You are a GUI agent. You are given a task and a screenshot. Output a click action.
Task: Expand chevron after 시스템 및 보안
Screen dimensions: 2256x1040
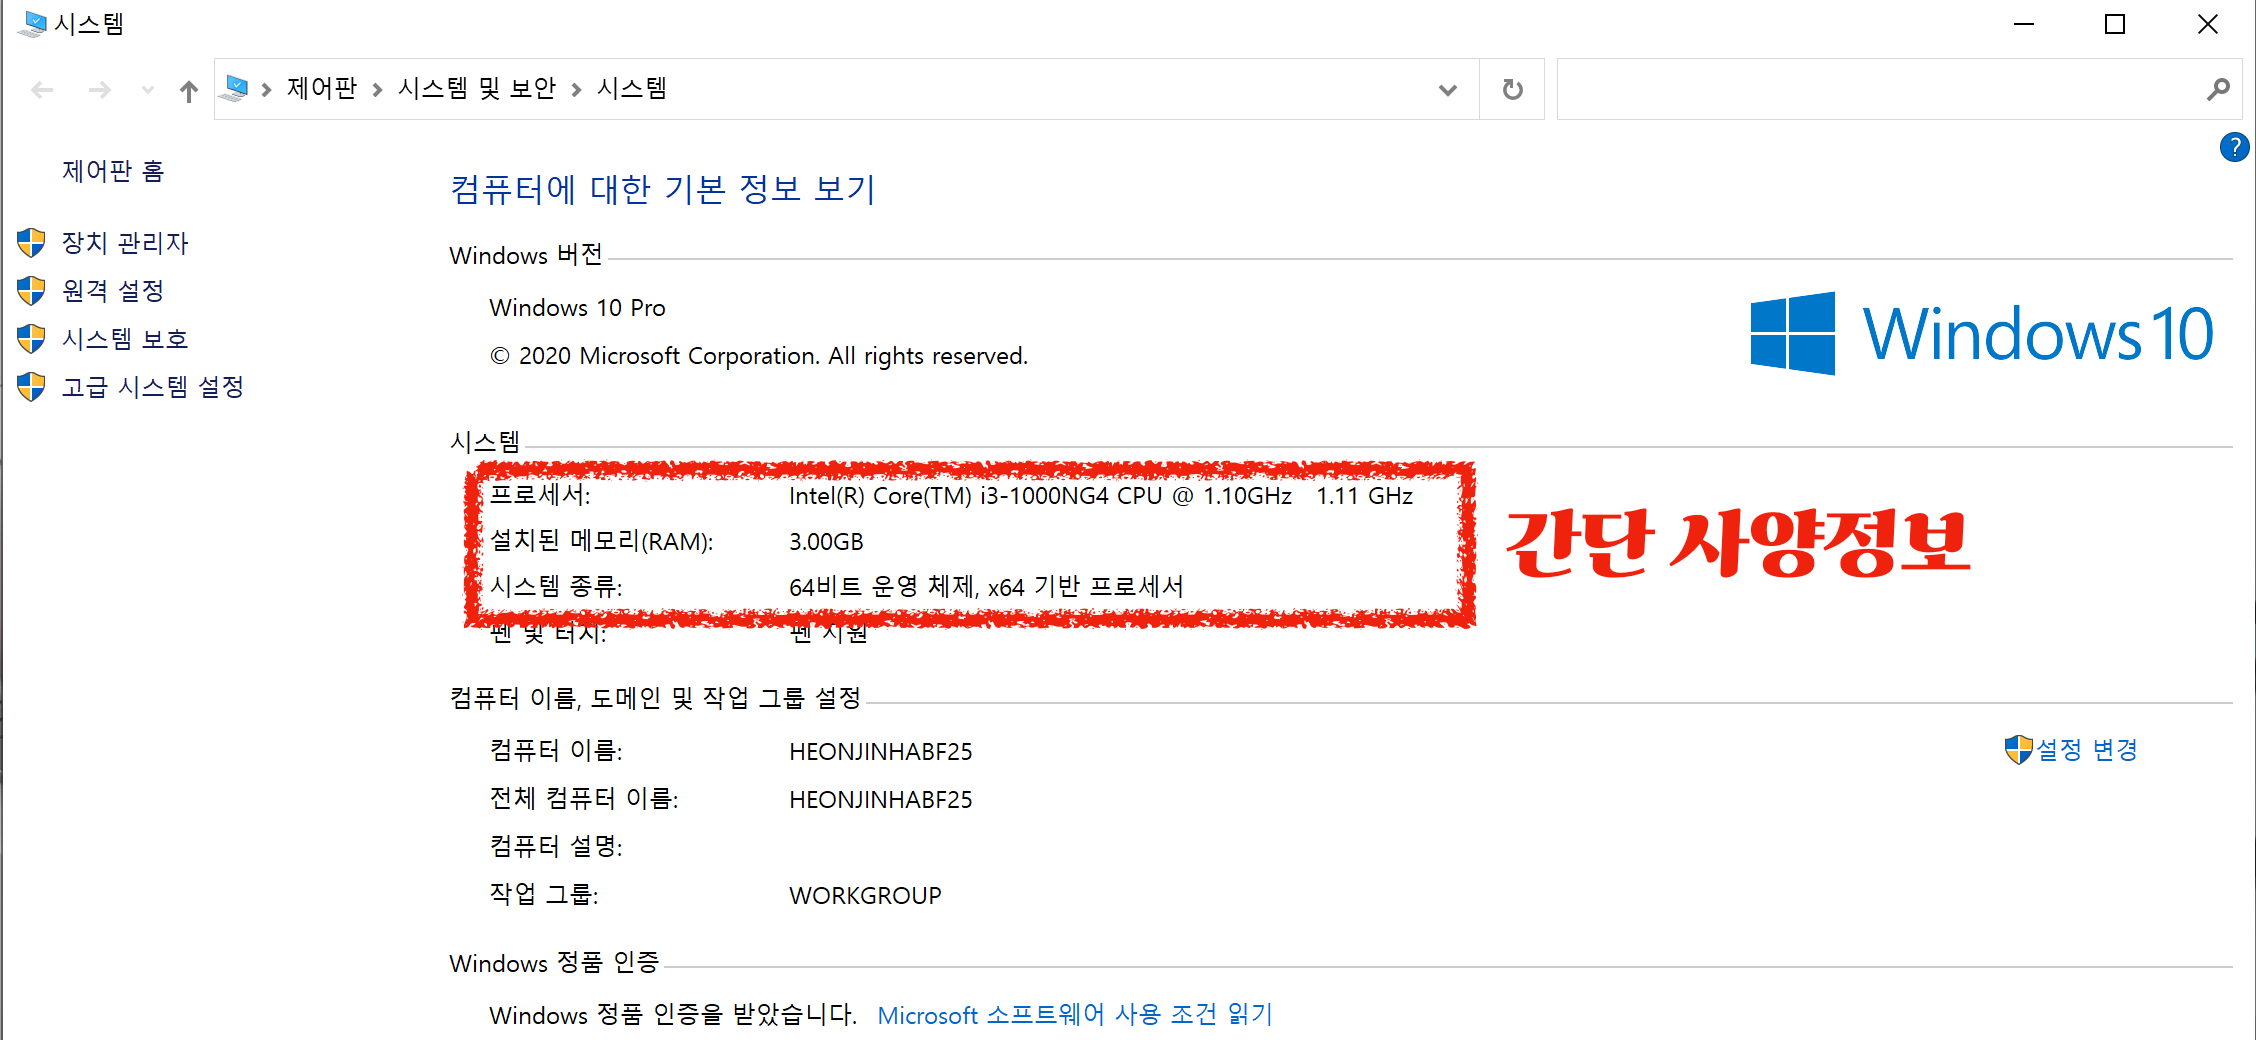coord(577,90)
